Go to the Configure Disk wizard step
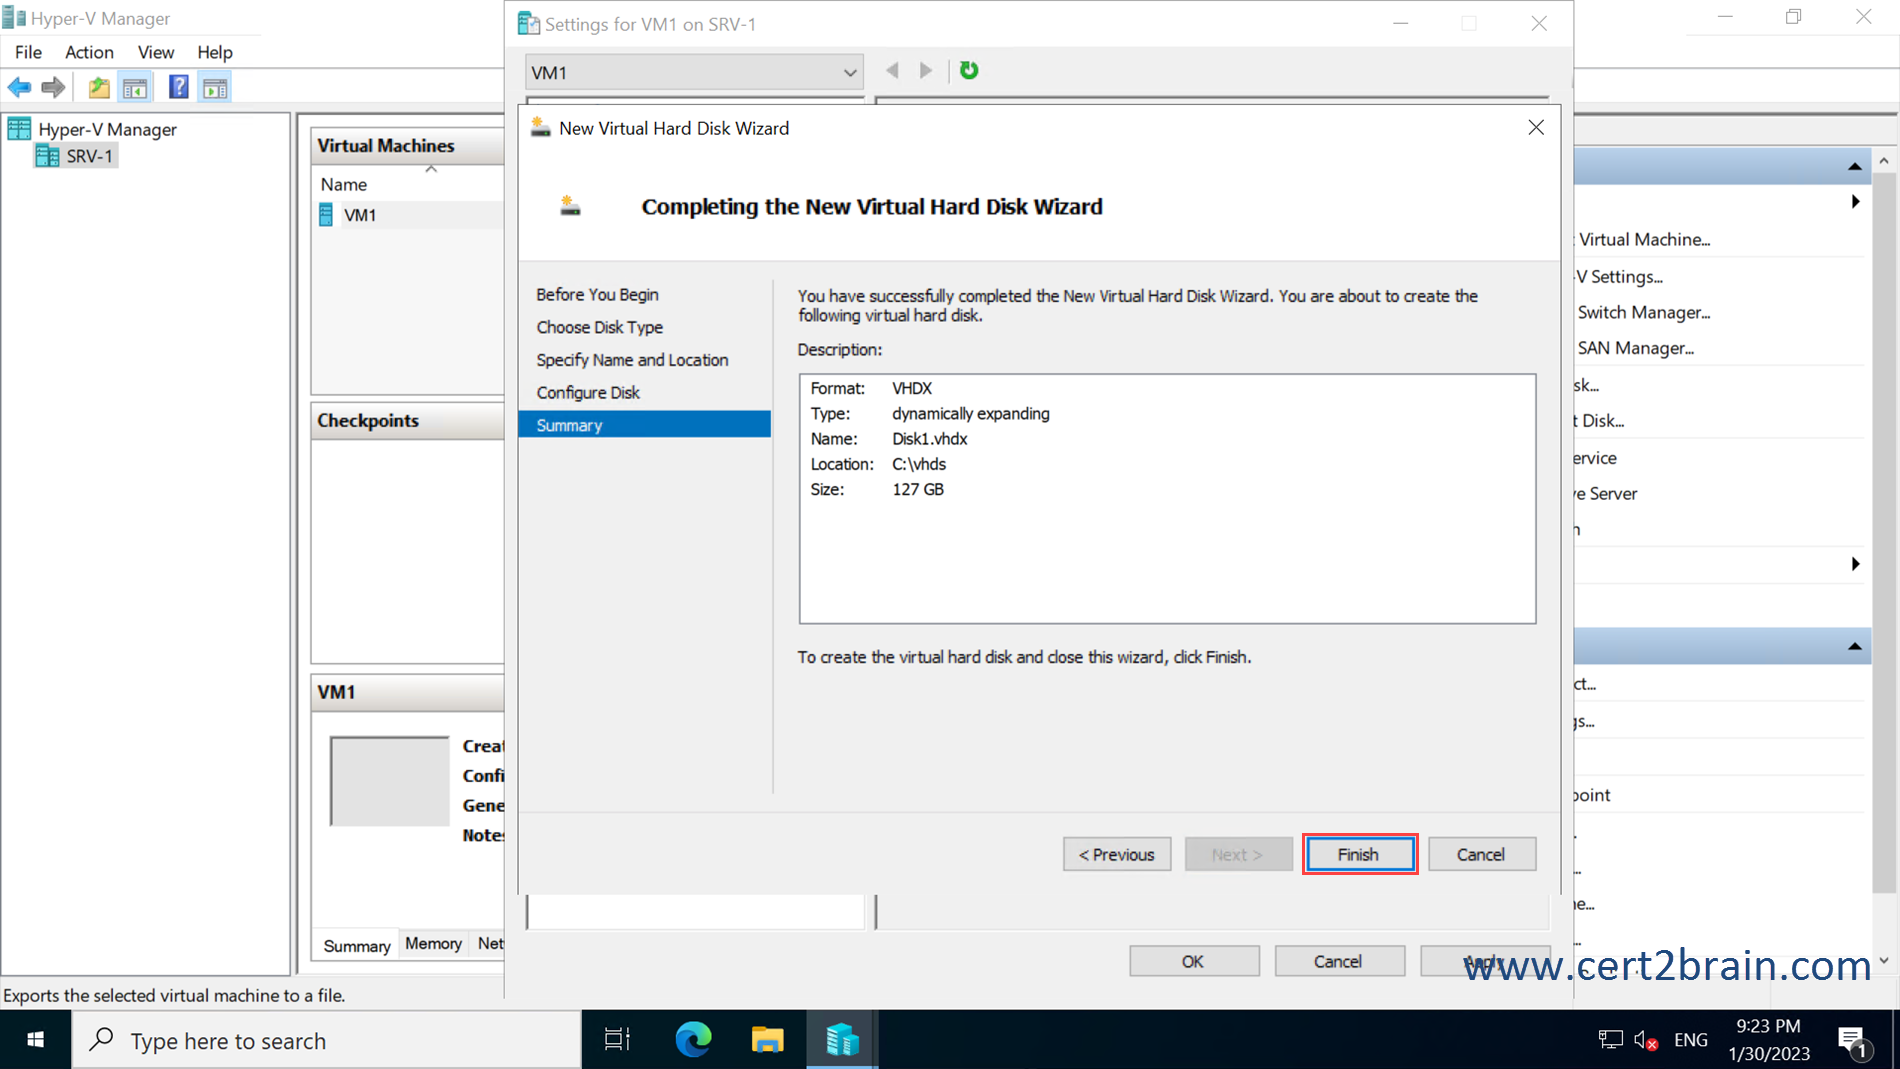This screenshot has width=1900, height=1069. (587, 392)
